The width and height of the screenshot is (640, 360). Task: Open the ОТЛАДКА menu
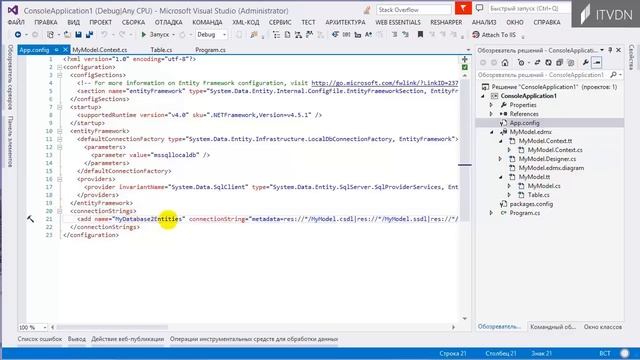click(x=169, y=22)
